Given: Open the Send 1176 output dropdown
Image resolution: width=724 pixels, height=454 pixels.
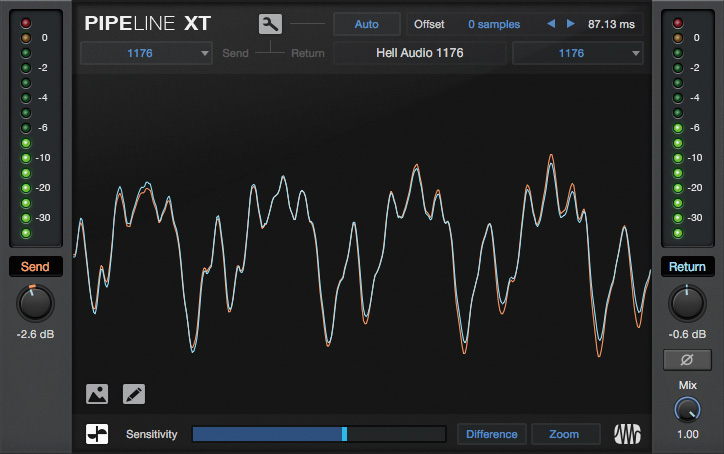Looking at the screenshot, I should pos(146,53).
